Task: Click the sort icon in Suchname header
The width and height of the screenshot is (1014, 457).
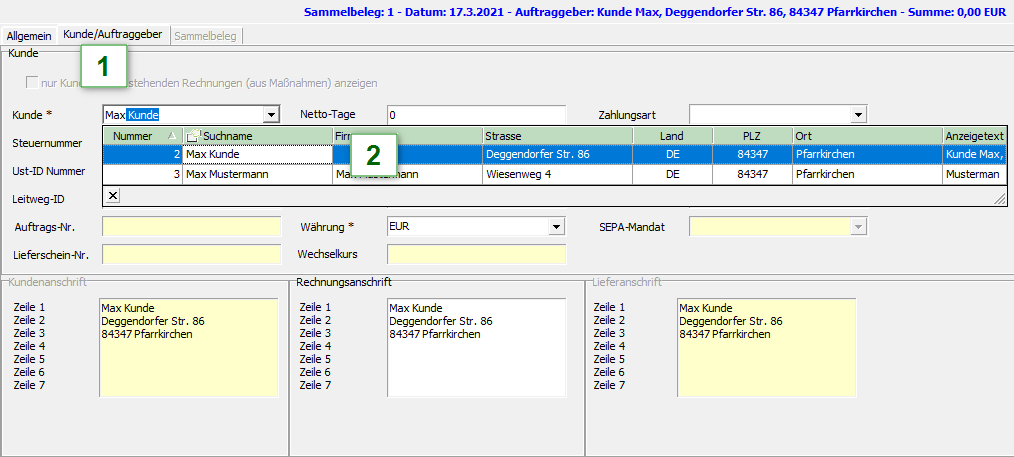Action: click(x=192, y=136)
